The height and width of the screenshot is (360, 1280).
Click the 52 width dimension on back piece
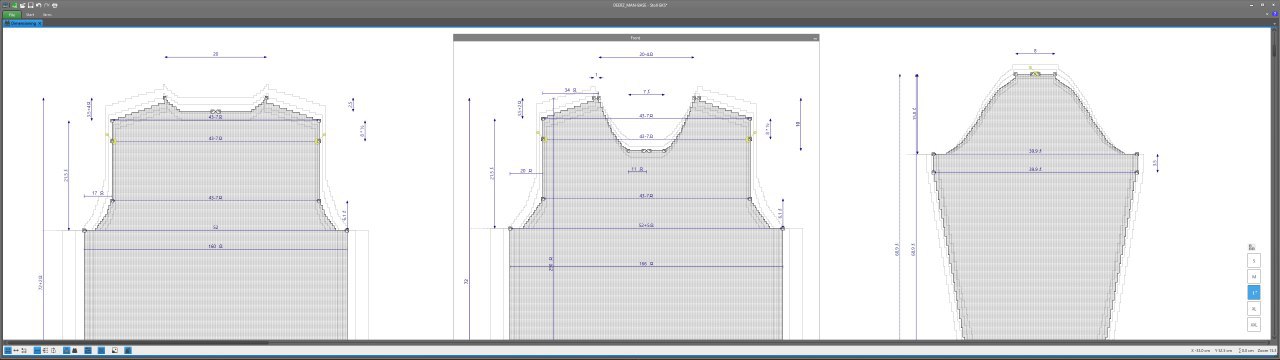(215, 228)
